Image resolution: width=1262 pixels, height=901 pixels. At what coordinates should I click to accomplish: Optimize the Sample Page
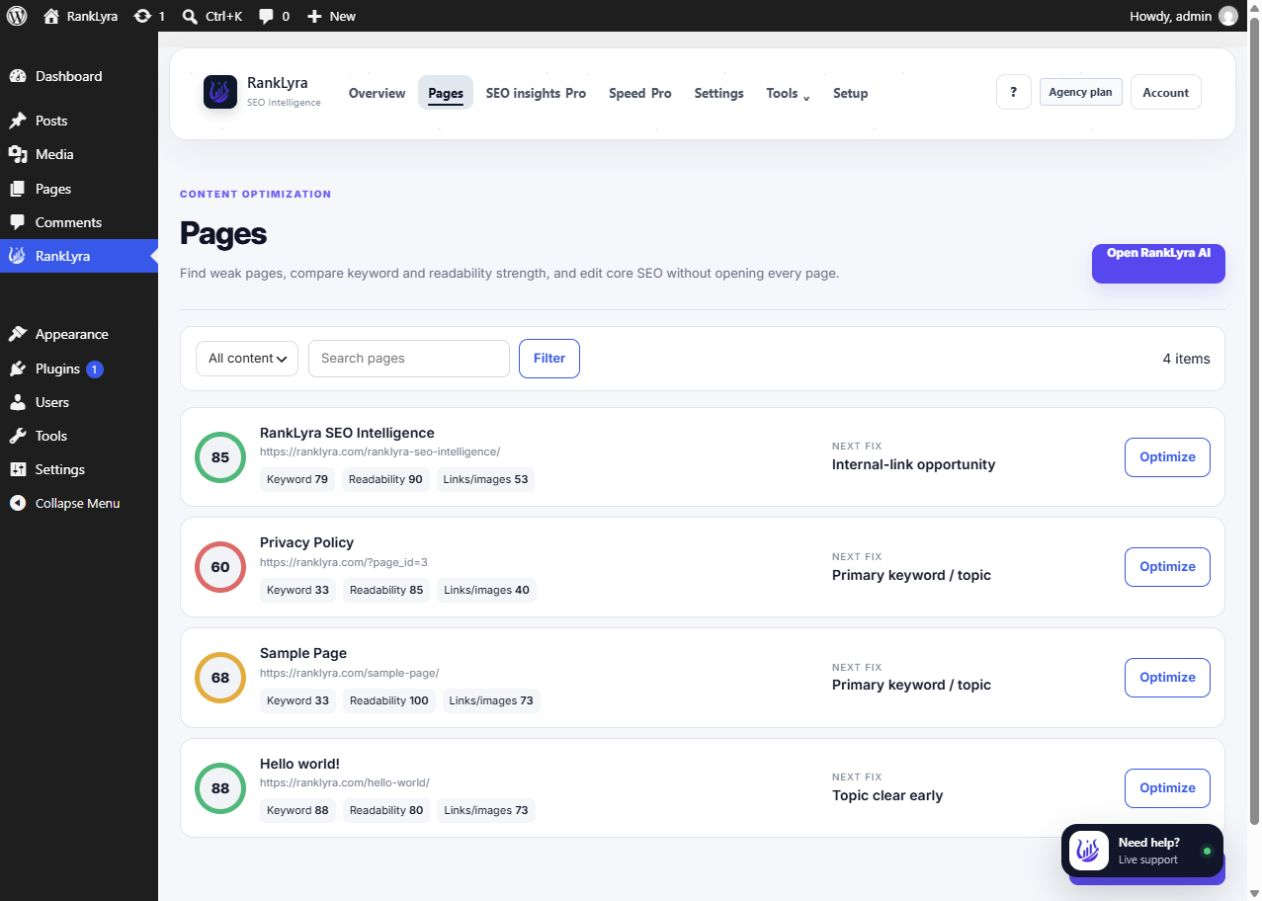click(x=1167, y=677)
